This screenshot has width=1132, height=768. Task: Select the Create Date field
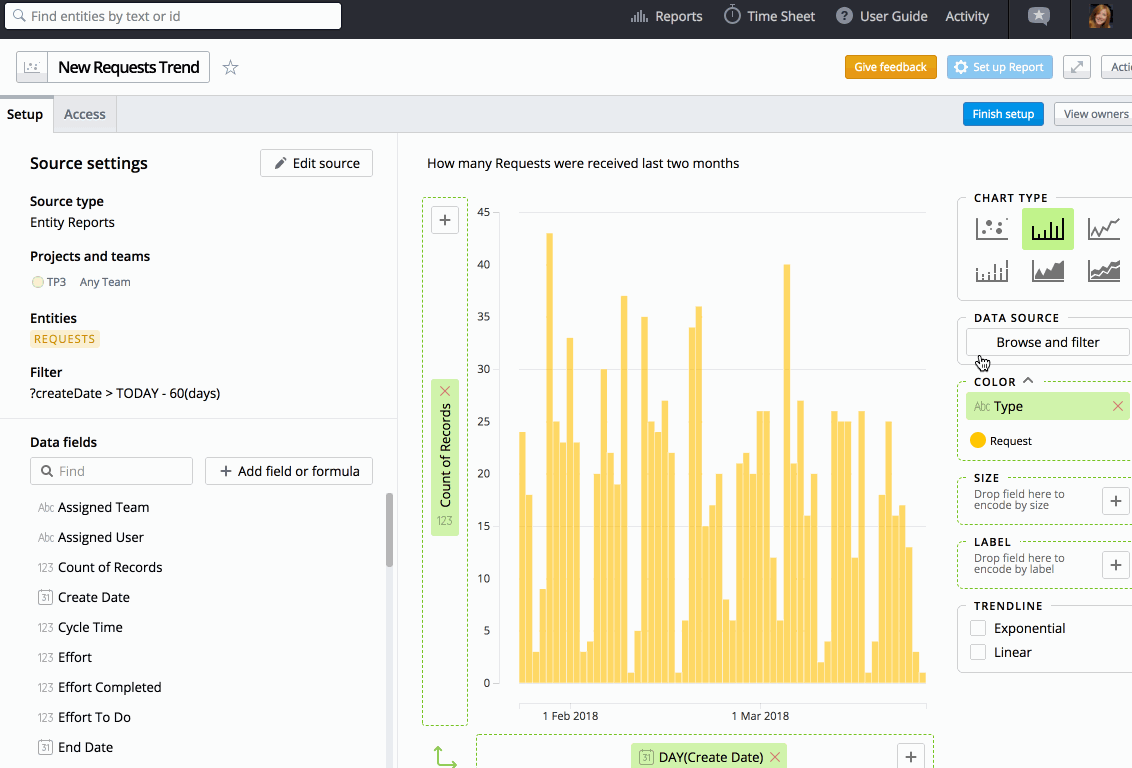click(94, 597)
